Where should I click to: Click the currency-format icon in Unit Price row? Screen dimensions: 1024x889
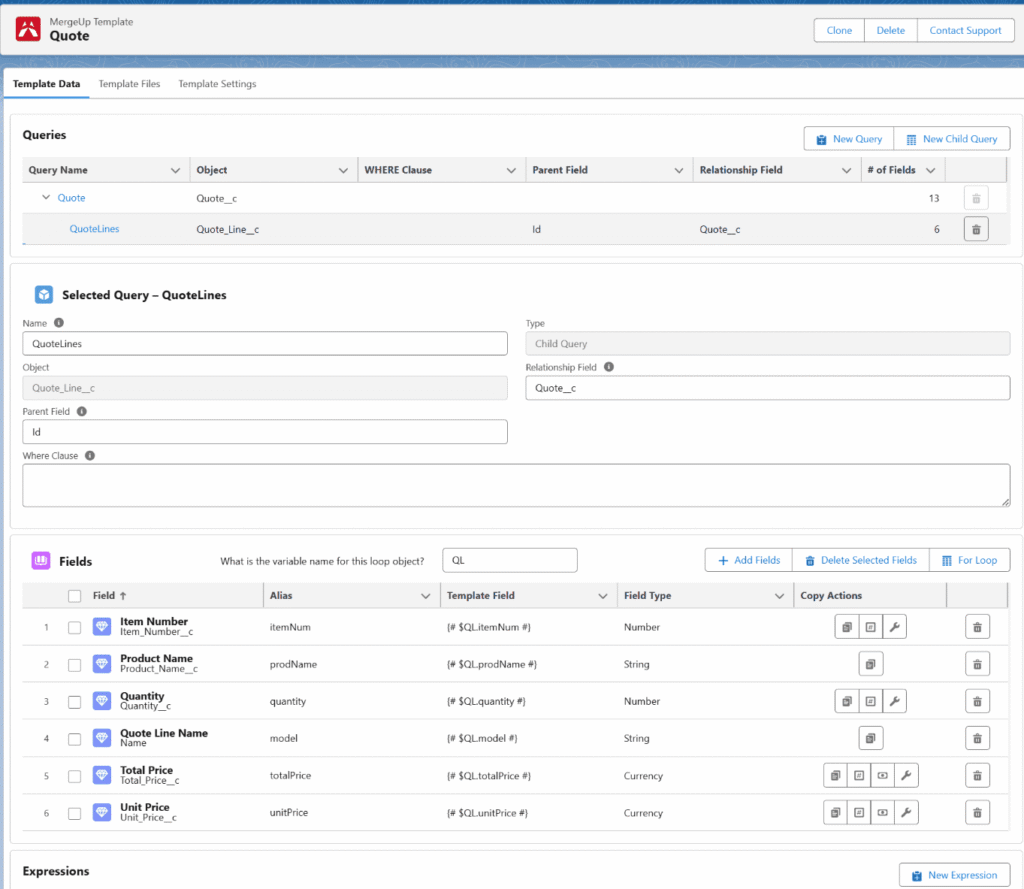point(882,813)
